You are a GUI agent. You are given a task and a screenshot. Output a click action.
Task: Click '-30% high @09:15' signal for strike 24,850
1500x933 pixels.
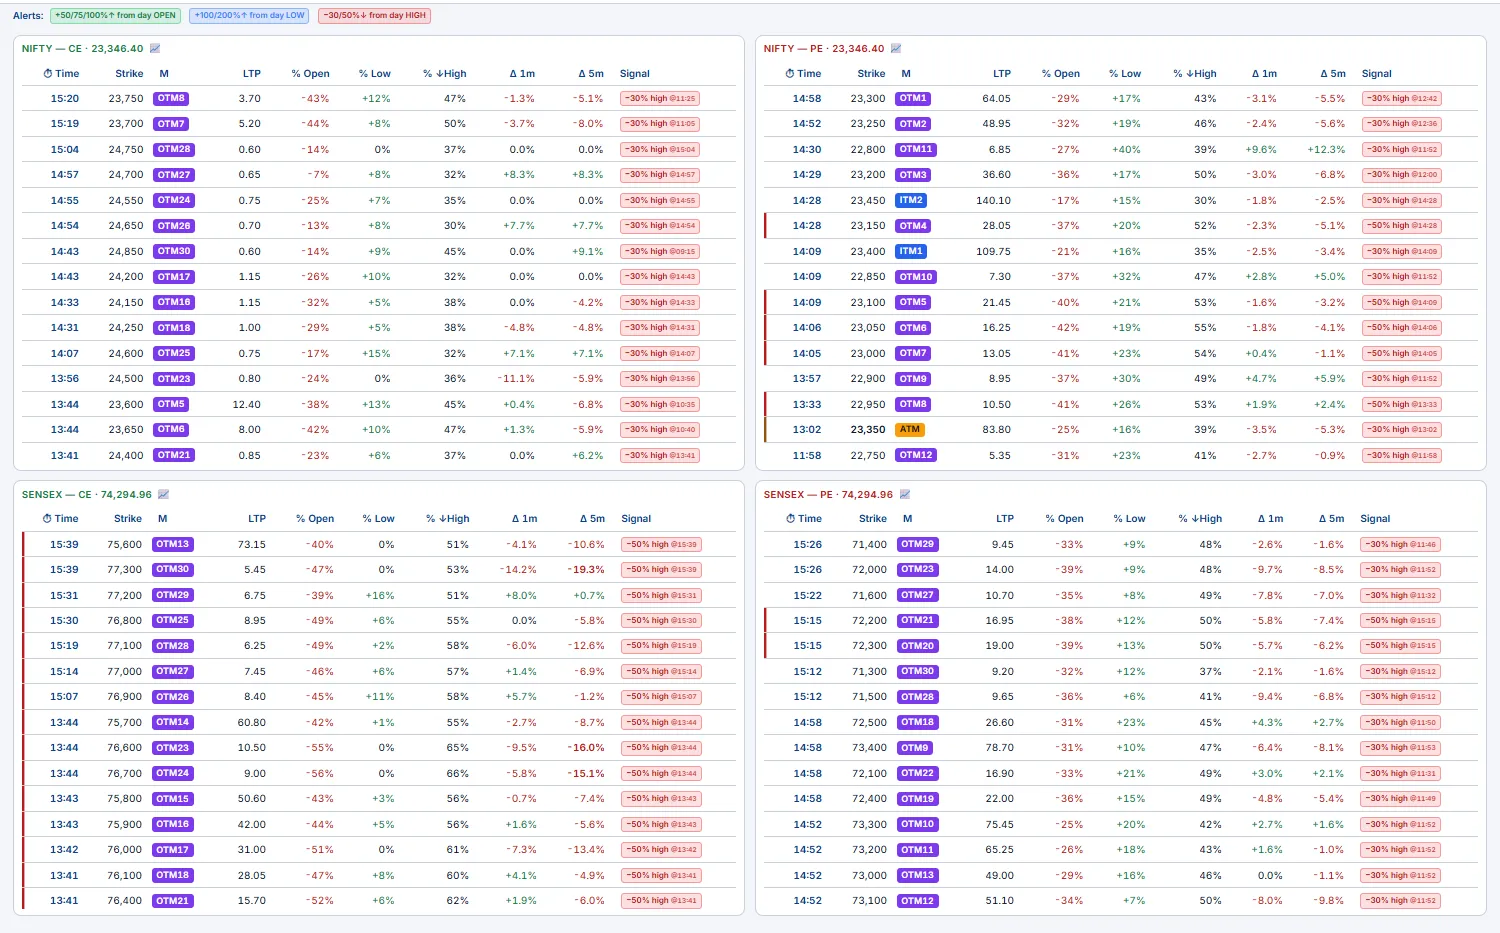click(x=660, y=251)
